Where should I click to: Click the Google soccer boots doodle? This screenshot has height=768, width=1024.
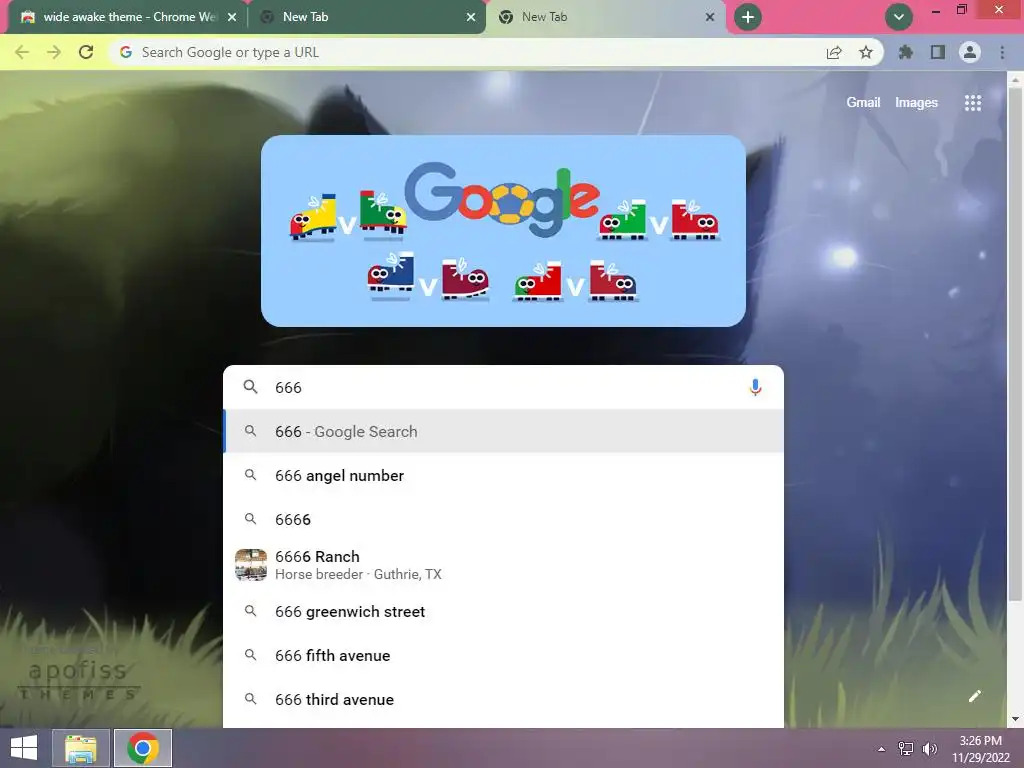pos(504,231)
